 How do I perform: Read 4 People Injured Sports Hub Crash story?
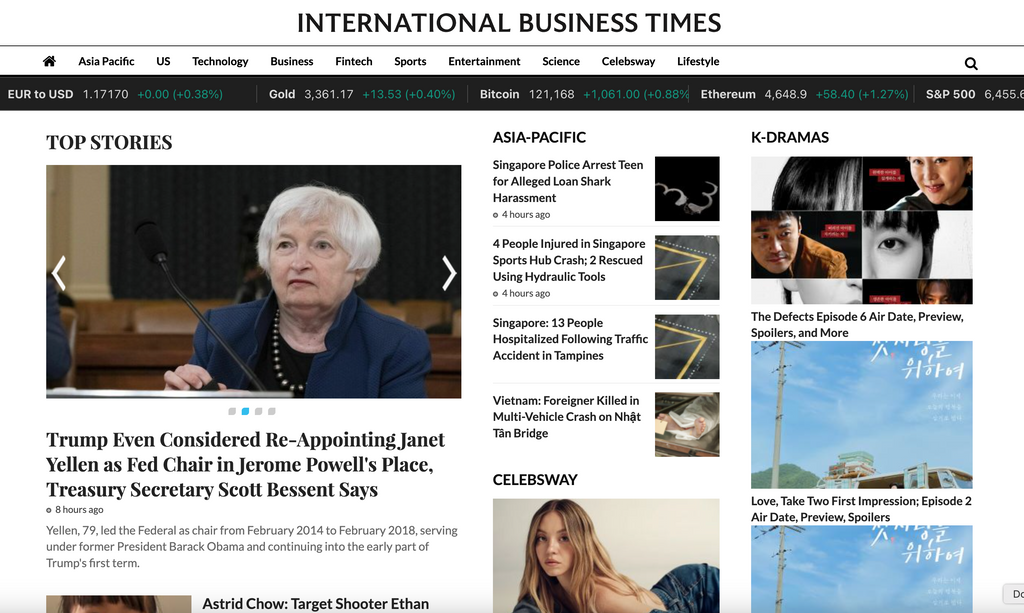(x=569, y=260)
